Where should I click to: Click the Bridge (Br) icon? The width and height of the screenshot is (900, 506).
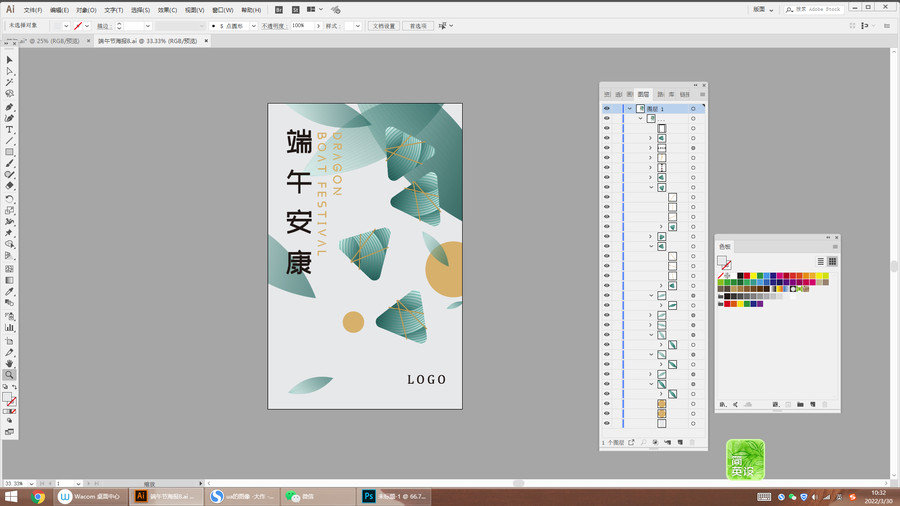[x=279, y=10]
